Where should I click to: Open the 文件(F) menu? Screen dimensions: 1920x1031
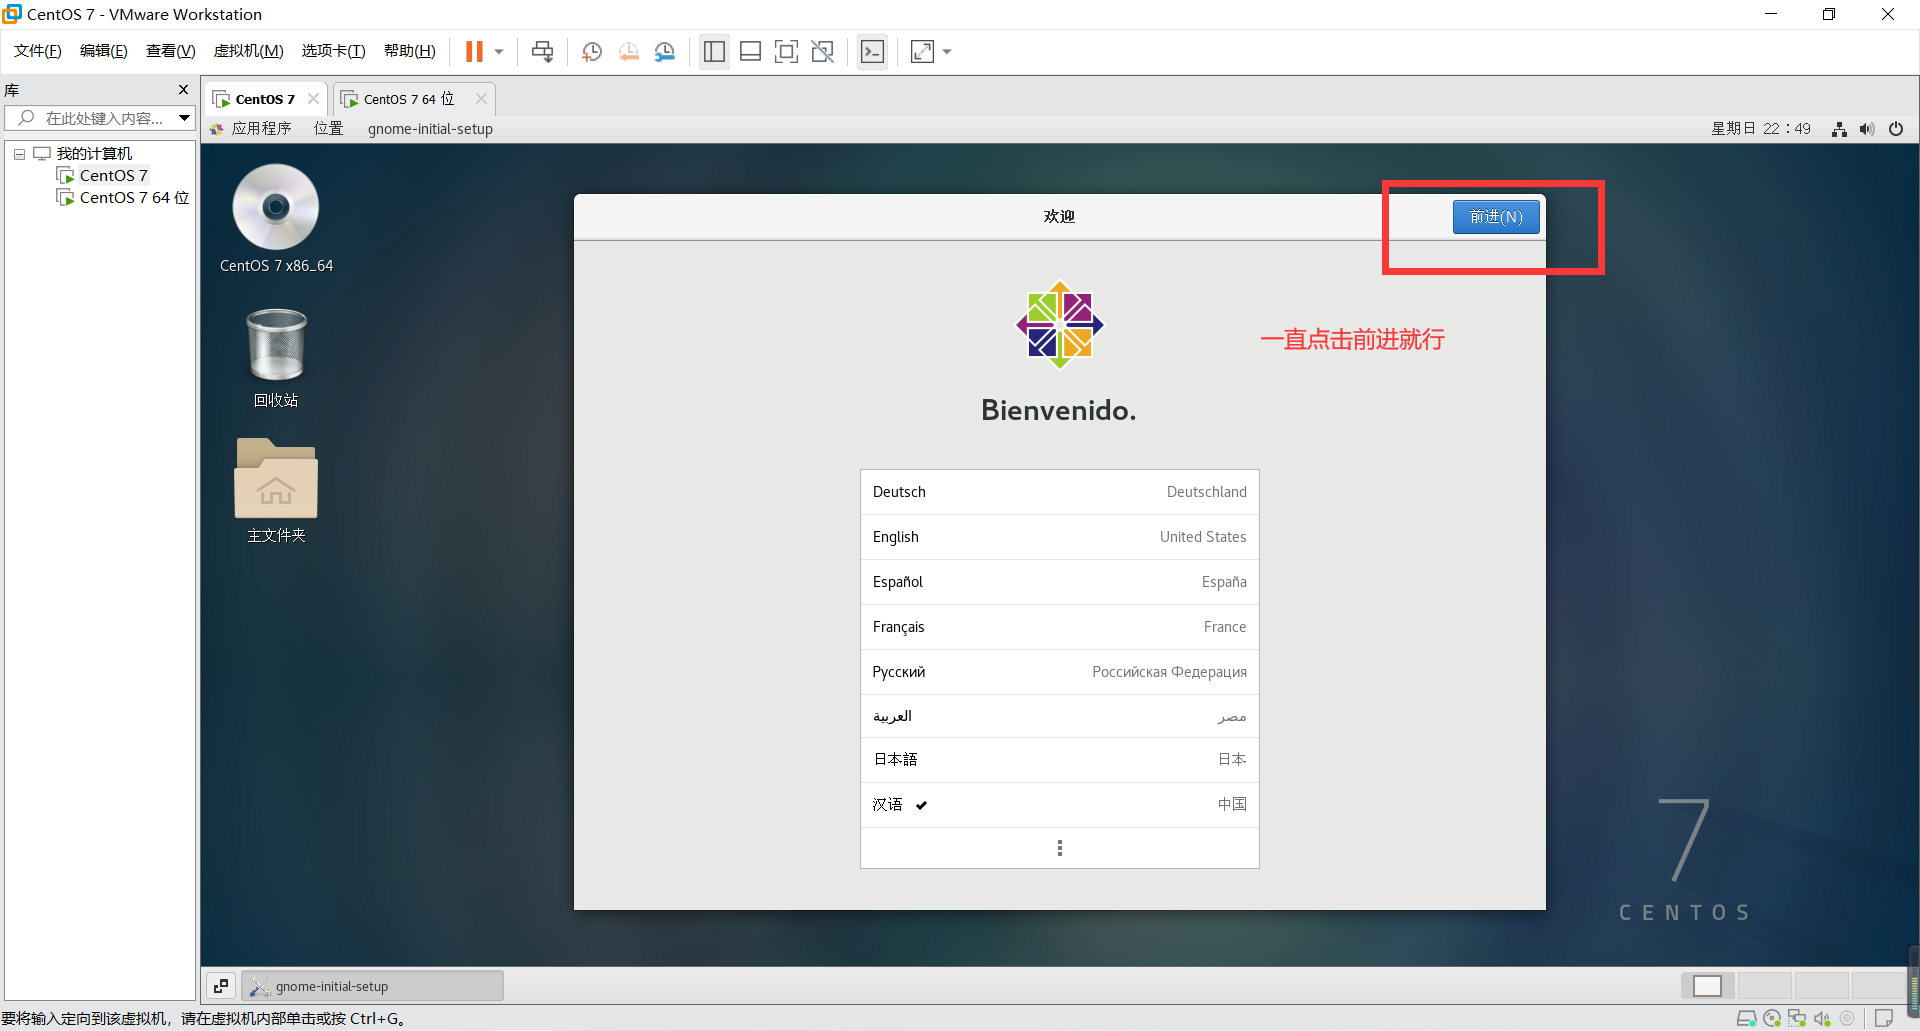tap(38, 51)
